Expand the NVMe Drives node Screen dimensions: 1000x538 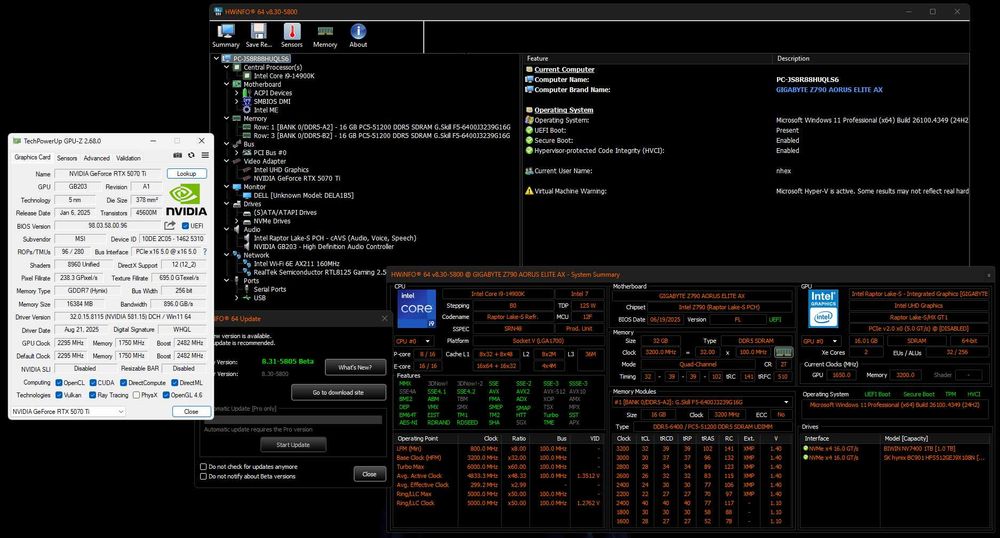237,221
